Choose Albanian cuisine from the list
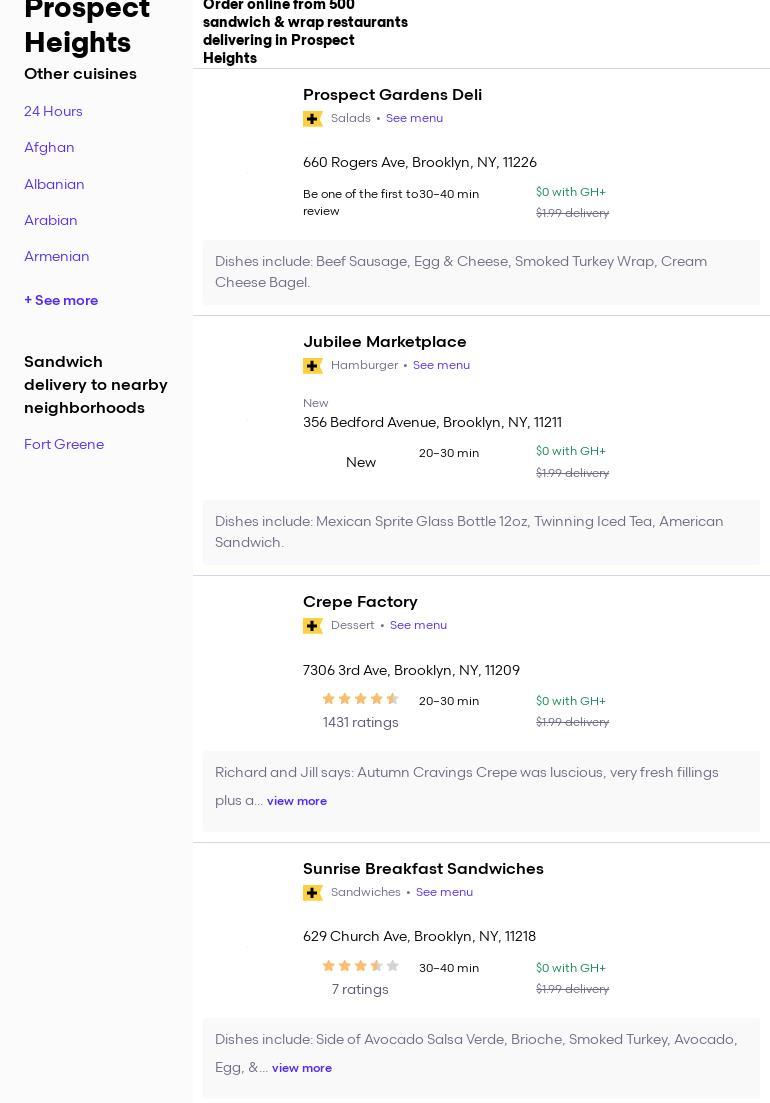This screenshot has height=1103, width=770. click(54, 184)
